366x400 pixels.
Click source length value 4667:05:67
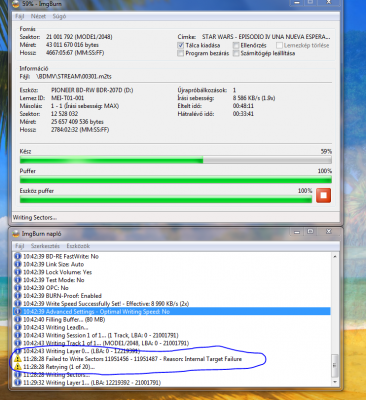pos(75,53)
